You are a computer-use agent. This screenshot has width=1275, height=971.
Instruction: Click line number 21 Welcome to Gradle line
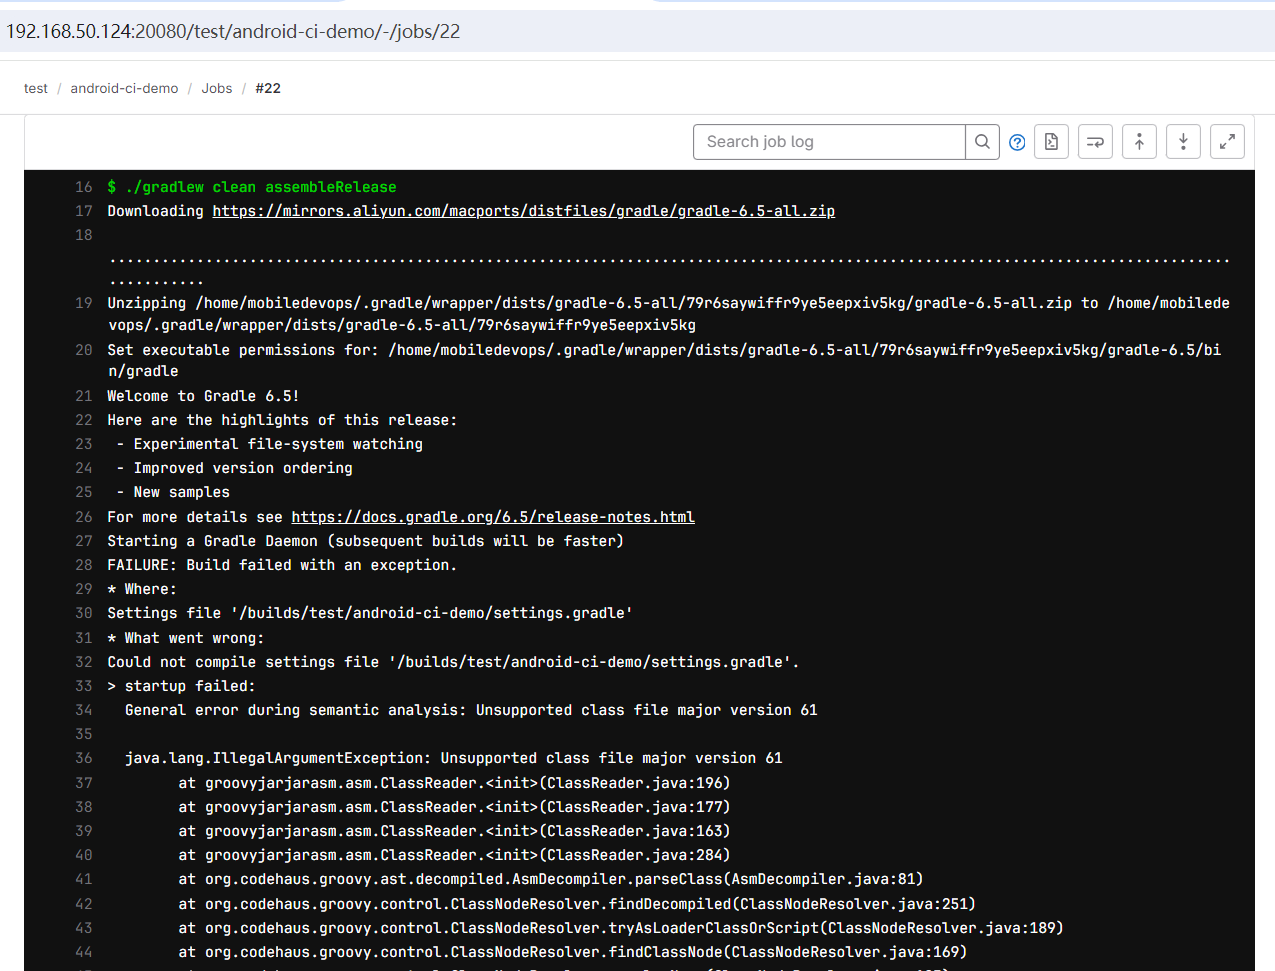click(x=83, y=395)
